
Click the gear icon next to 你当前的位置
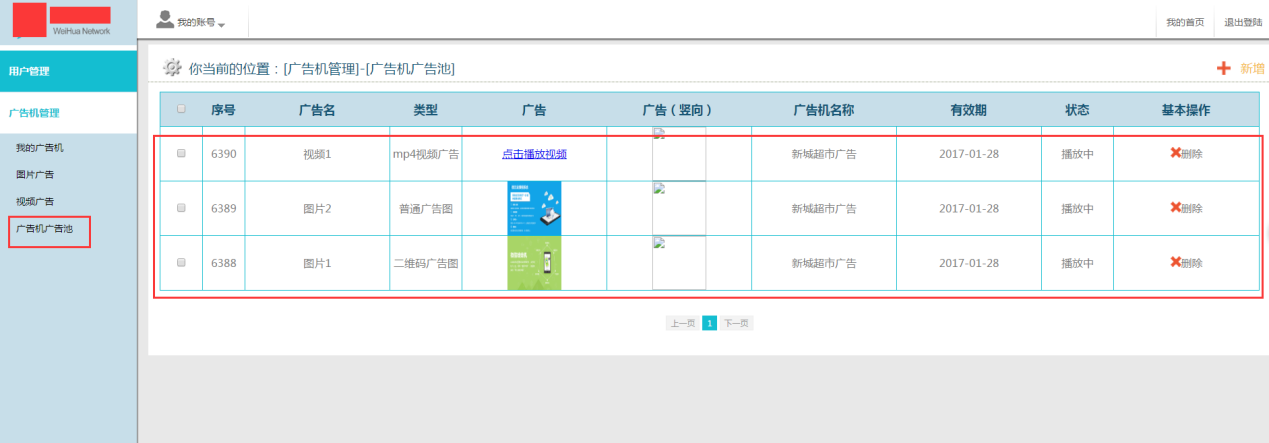click(x=172, y=68)
